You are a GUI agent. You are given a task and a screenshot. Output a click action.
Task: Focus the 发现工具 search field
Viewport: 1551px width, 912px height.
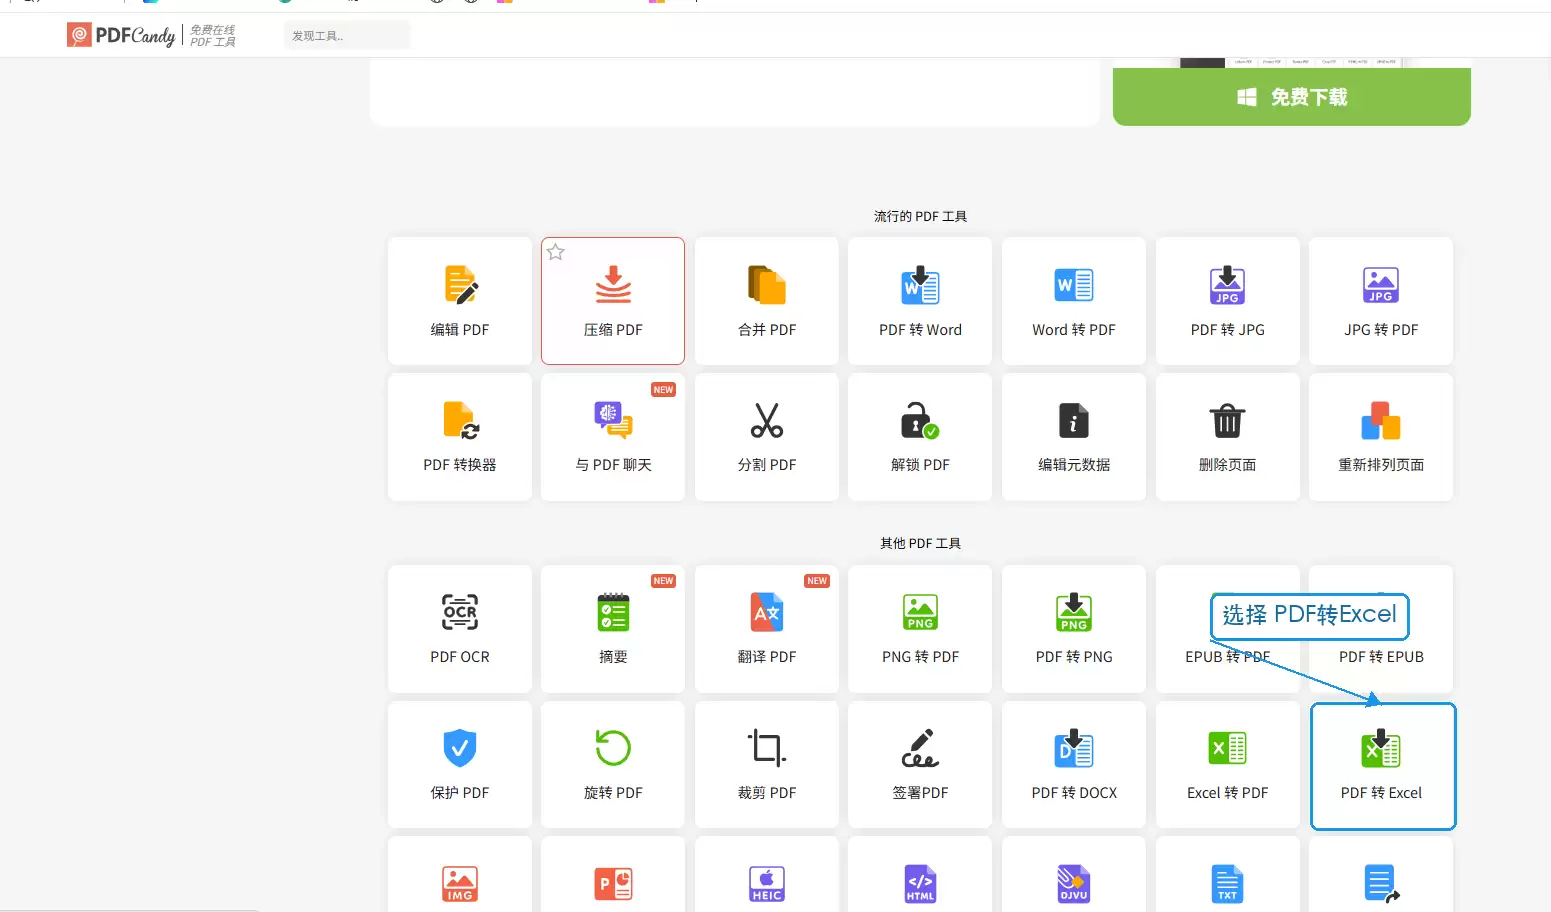point(346,36)
